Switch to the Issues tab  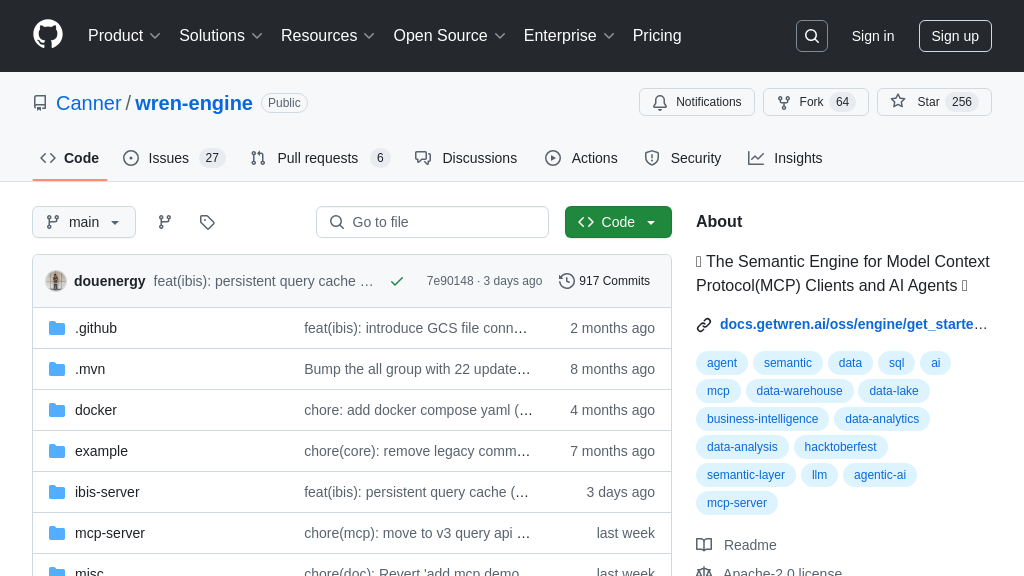[x=174, y=158]
